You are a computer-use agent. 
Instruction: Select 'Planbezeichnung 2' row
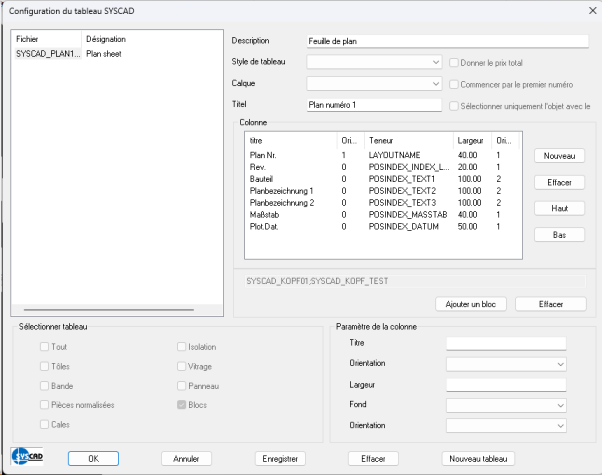click(x=382, y=203)
